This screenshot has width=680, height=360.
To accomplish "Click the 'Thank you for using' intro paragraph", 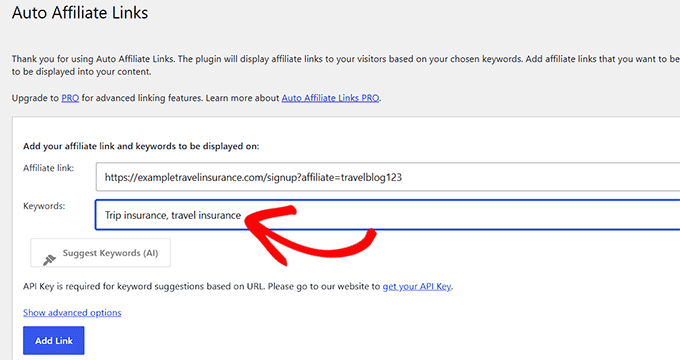I will click(x=346, y=65).
